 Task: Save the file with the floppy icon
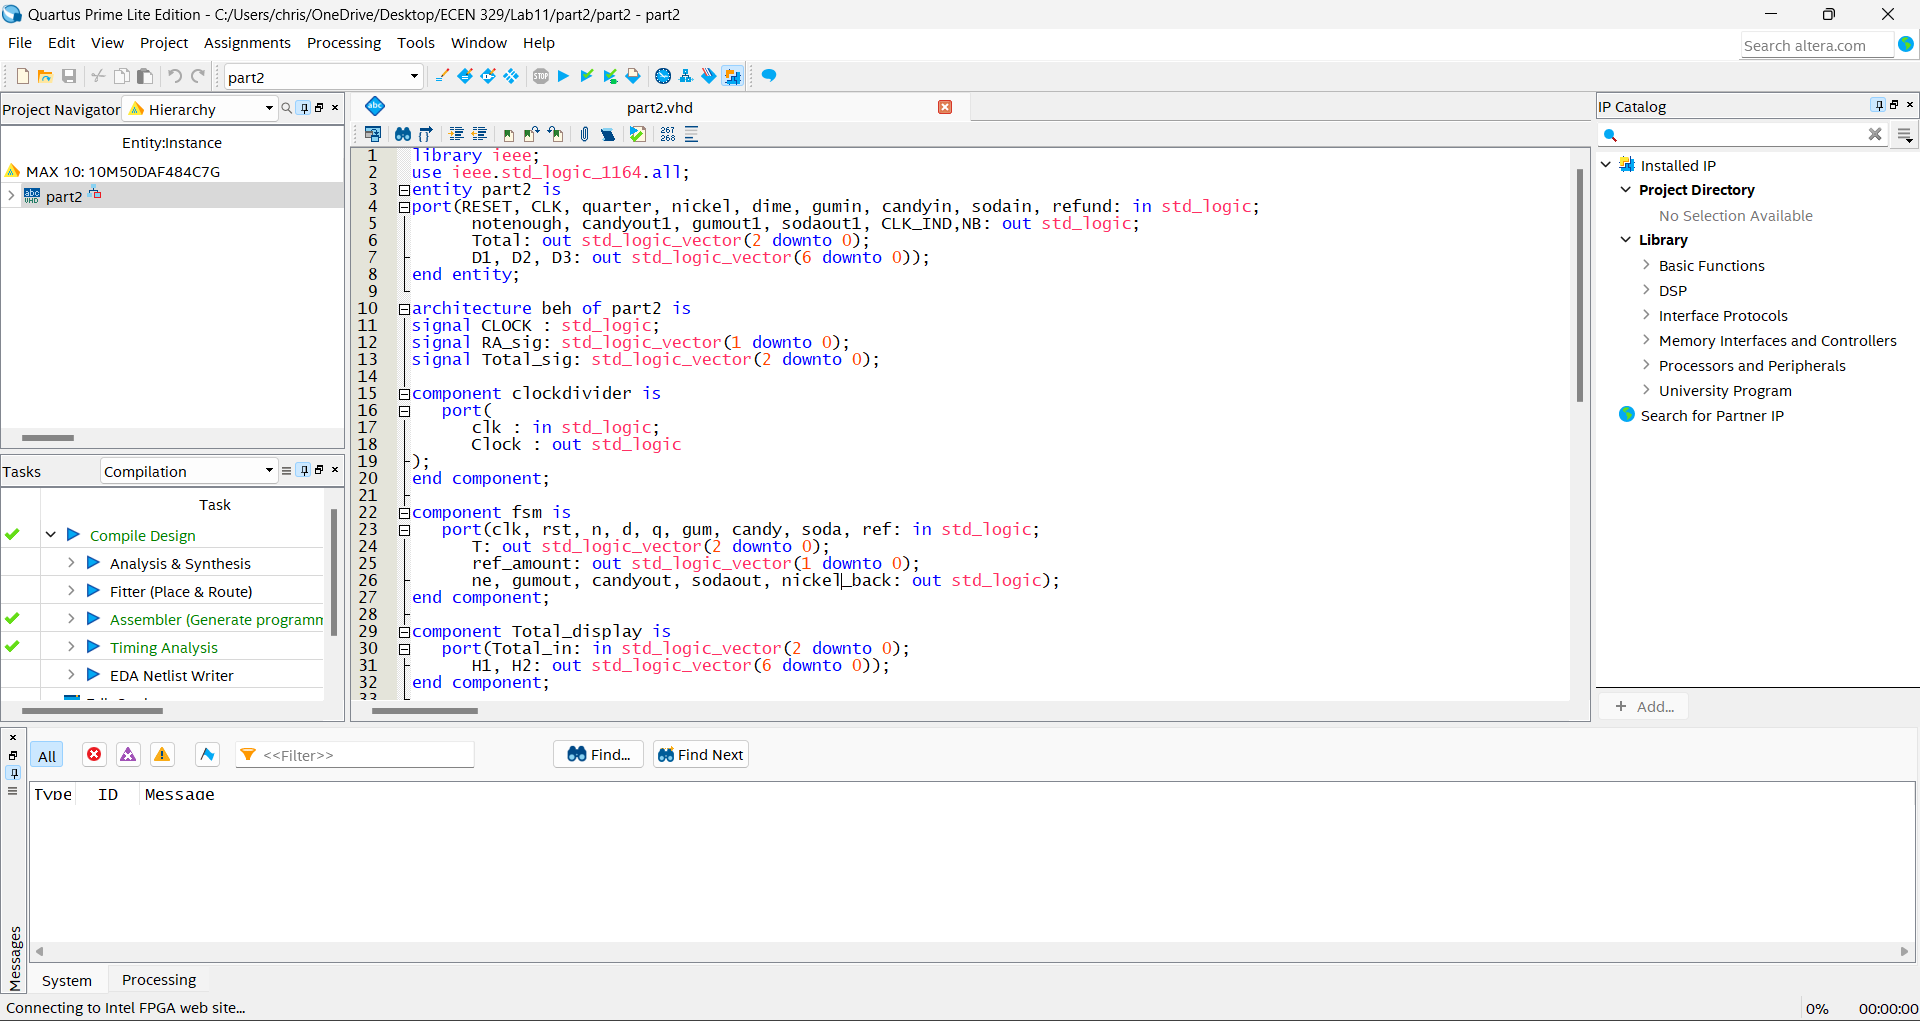(x=69, y=76)
